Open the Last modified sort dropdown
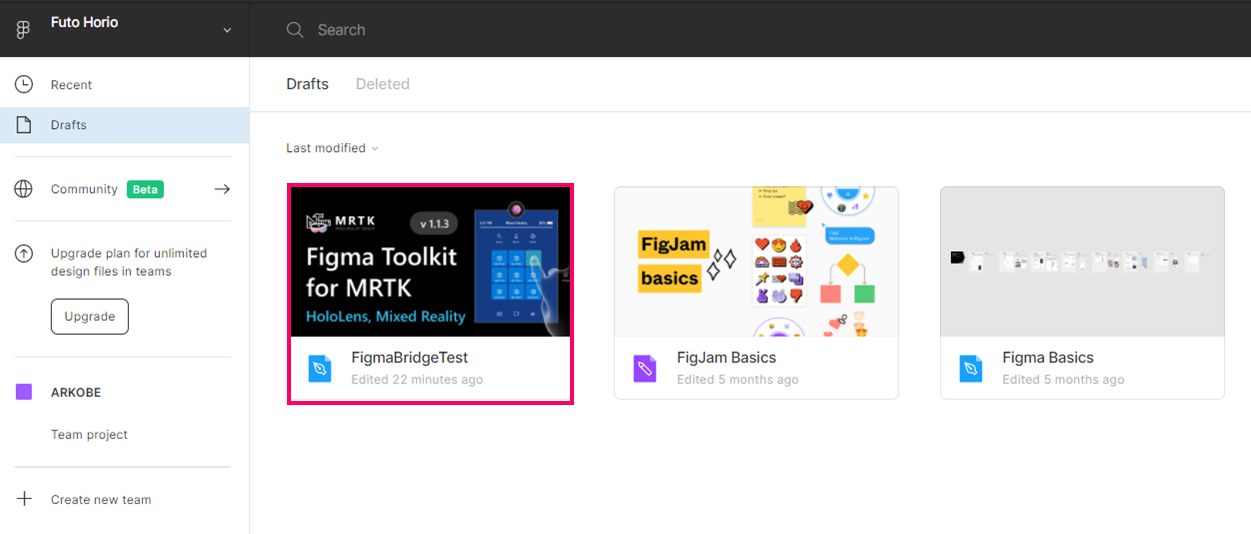 click(332, 148)
